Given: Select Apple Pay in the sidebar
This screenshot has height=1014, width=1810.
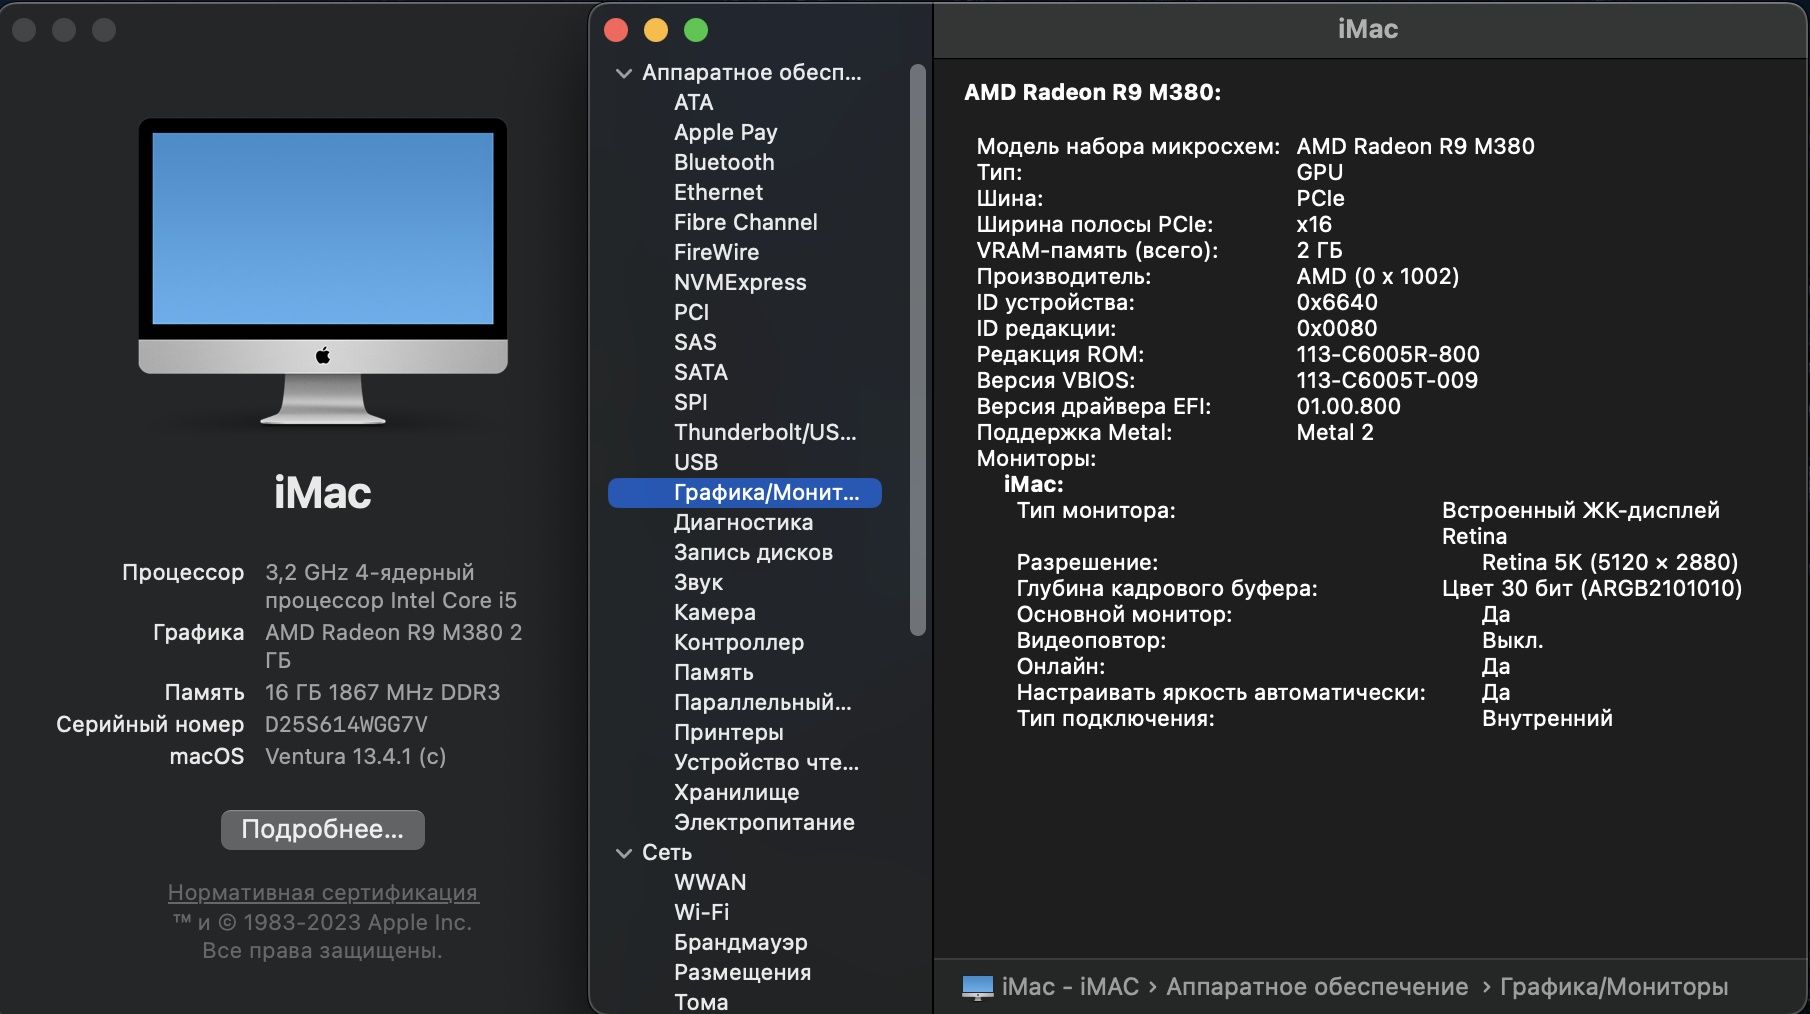Looking at the screenshot, I should [725, 132].
